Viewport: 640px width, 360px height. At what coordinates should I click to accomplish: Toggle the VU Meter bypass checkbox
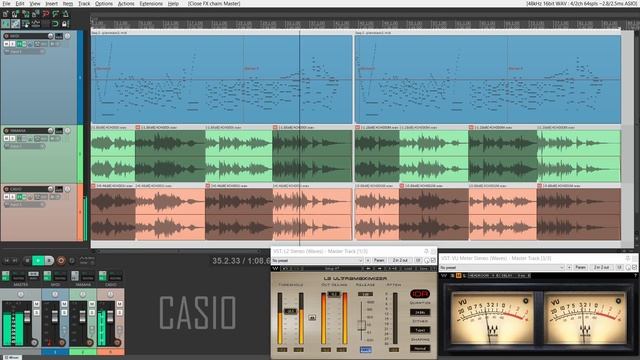click(635, 267)
